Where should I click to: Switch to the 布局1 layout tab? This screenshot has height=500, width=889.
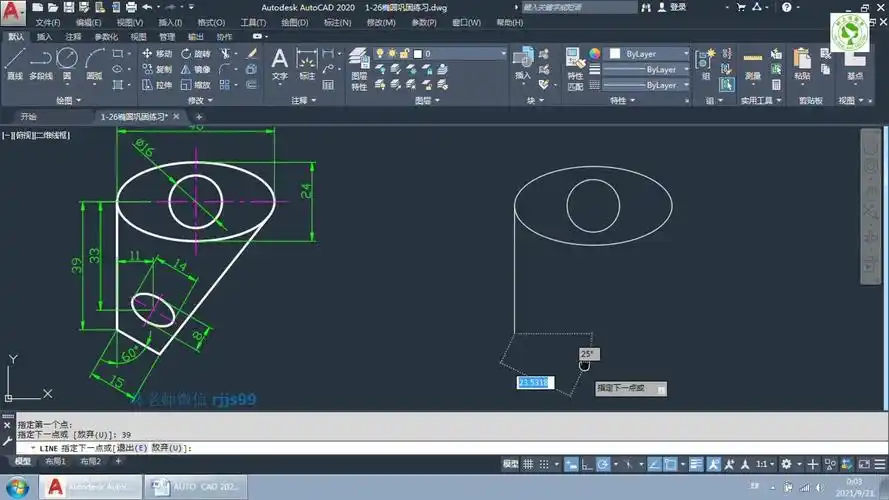pos(56,462)
